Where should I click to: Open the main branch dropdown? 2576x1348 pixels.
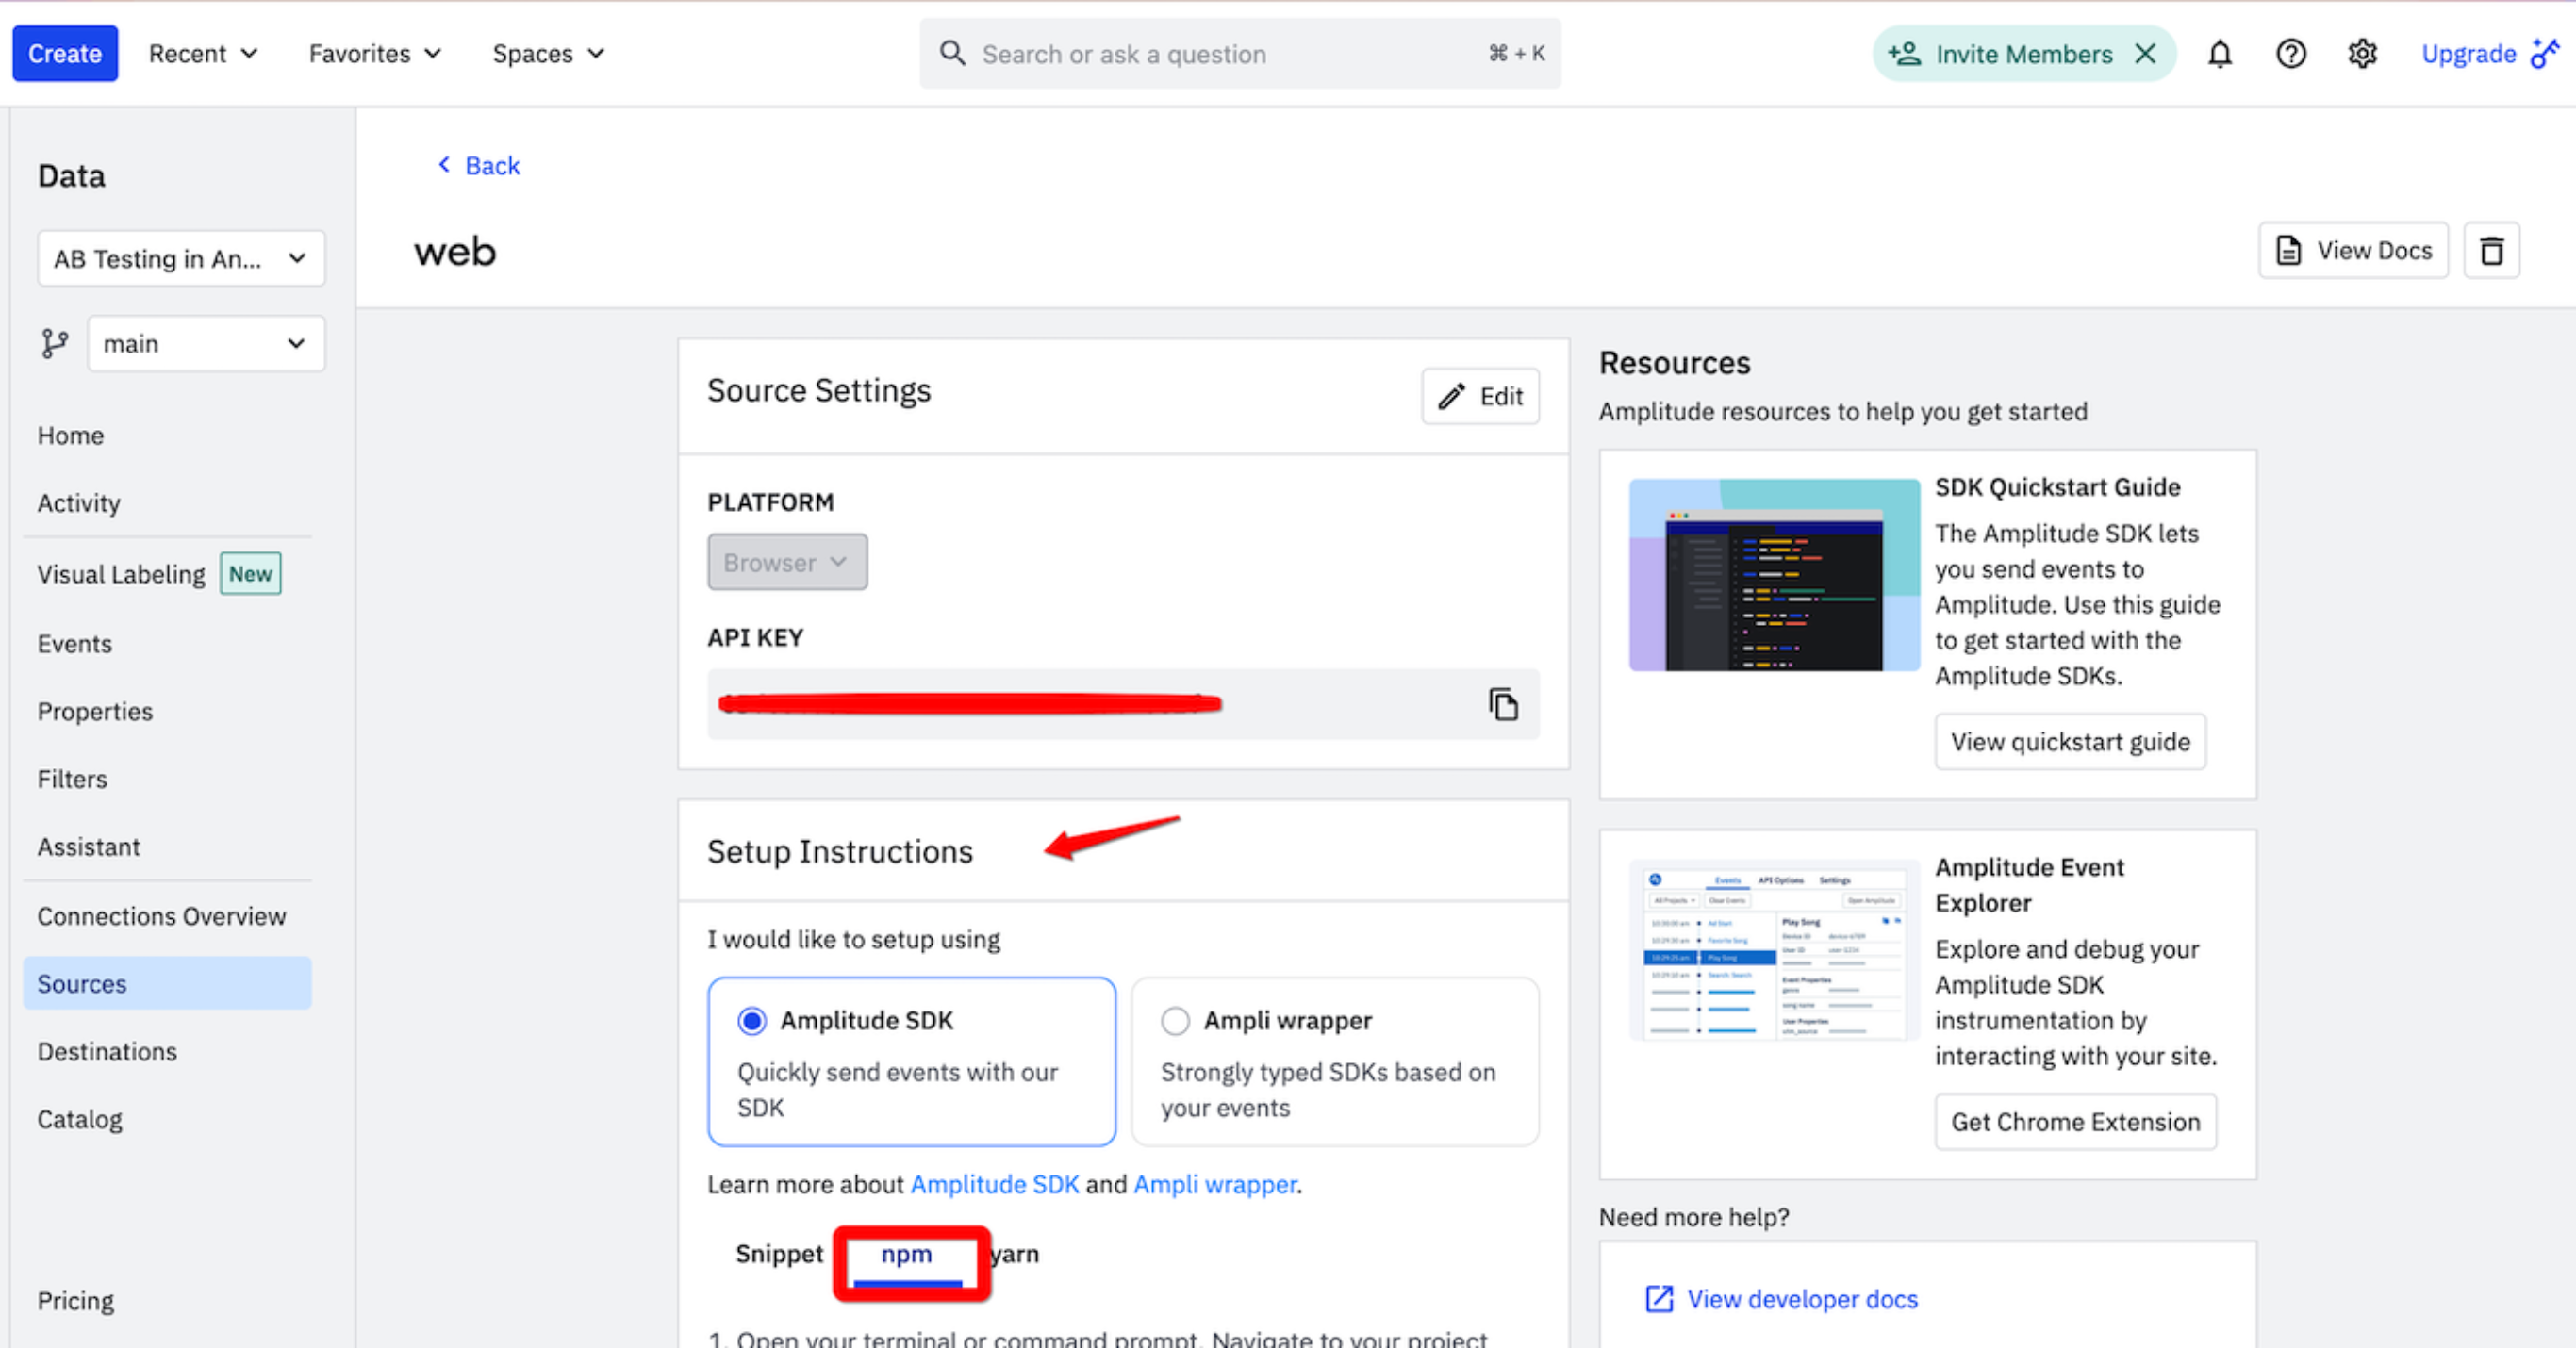pos(205,344)
